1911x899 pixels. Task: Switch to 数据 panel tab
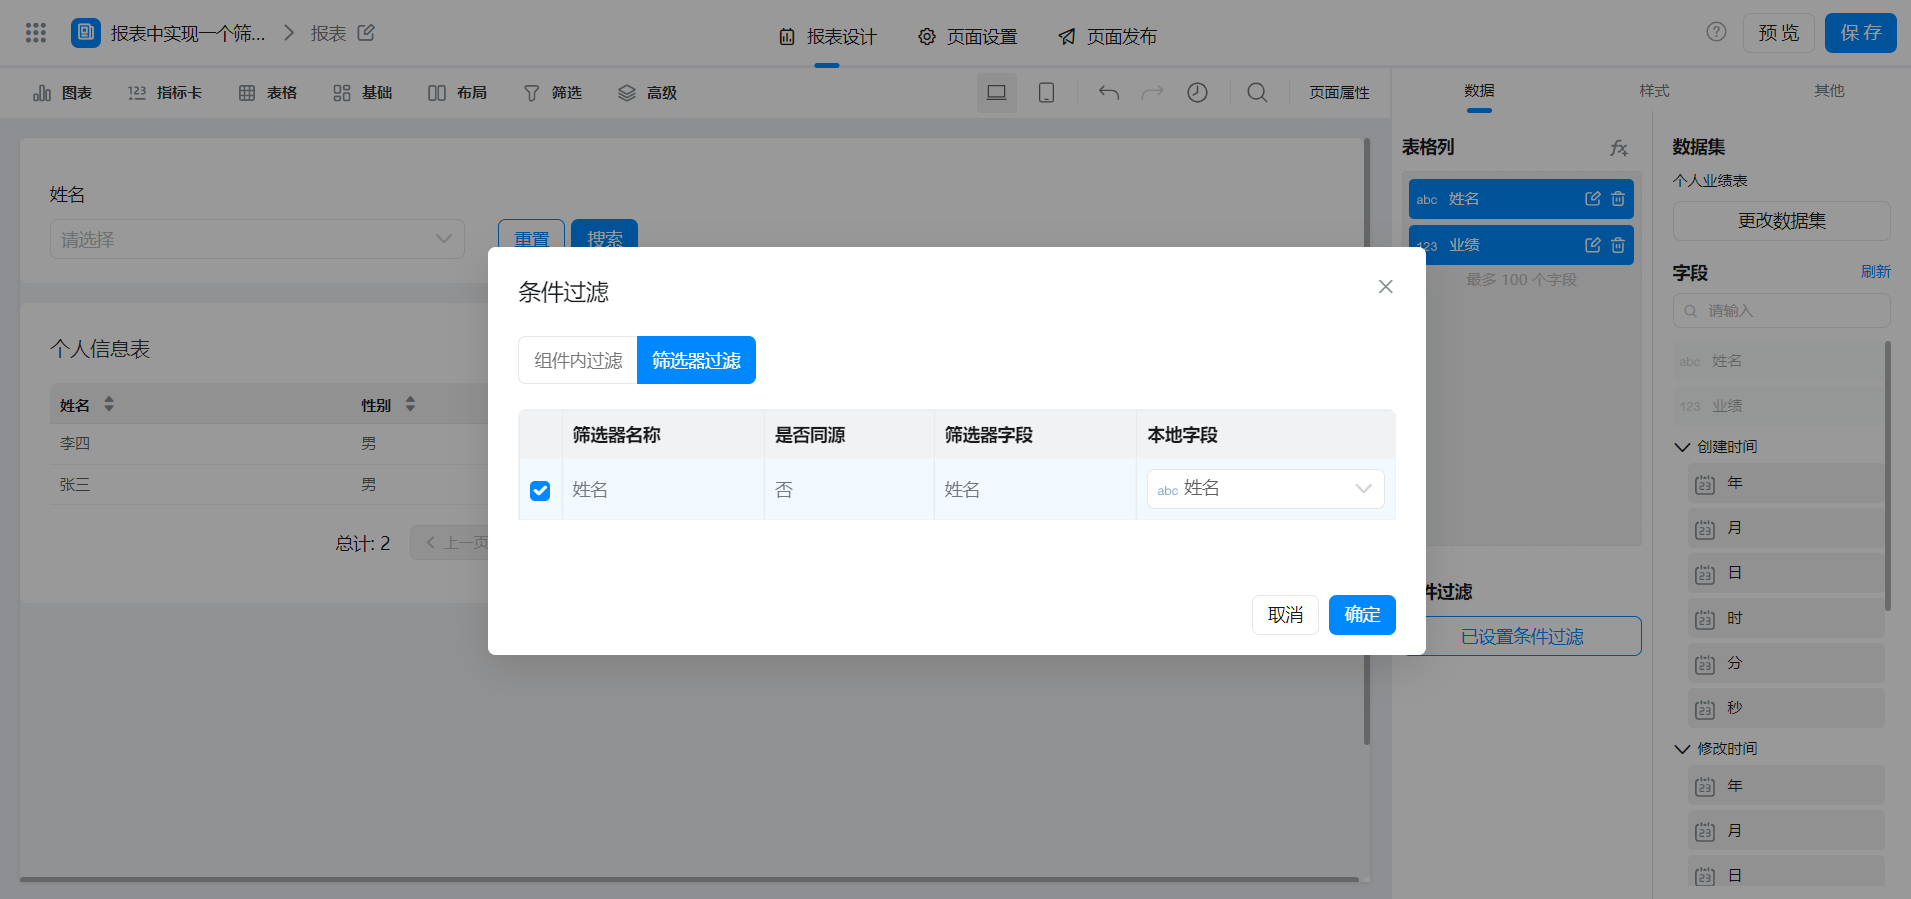[1479, 91]
